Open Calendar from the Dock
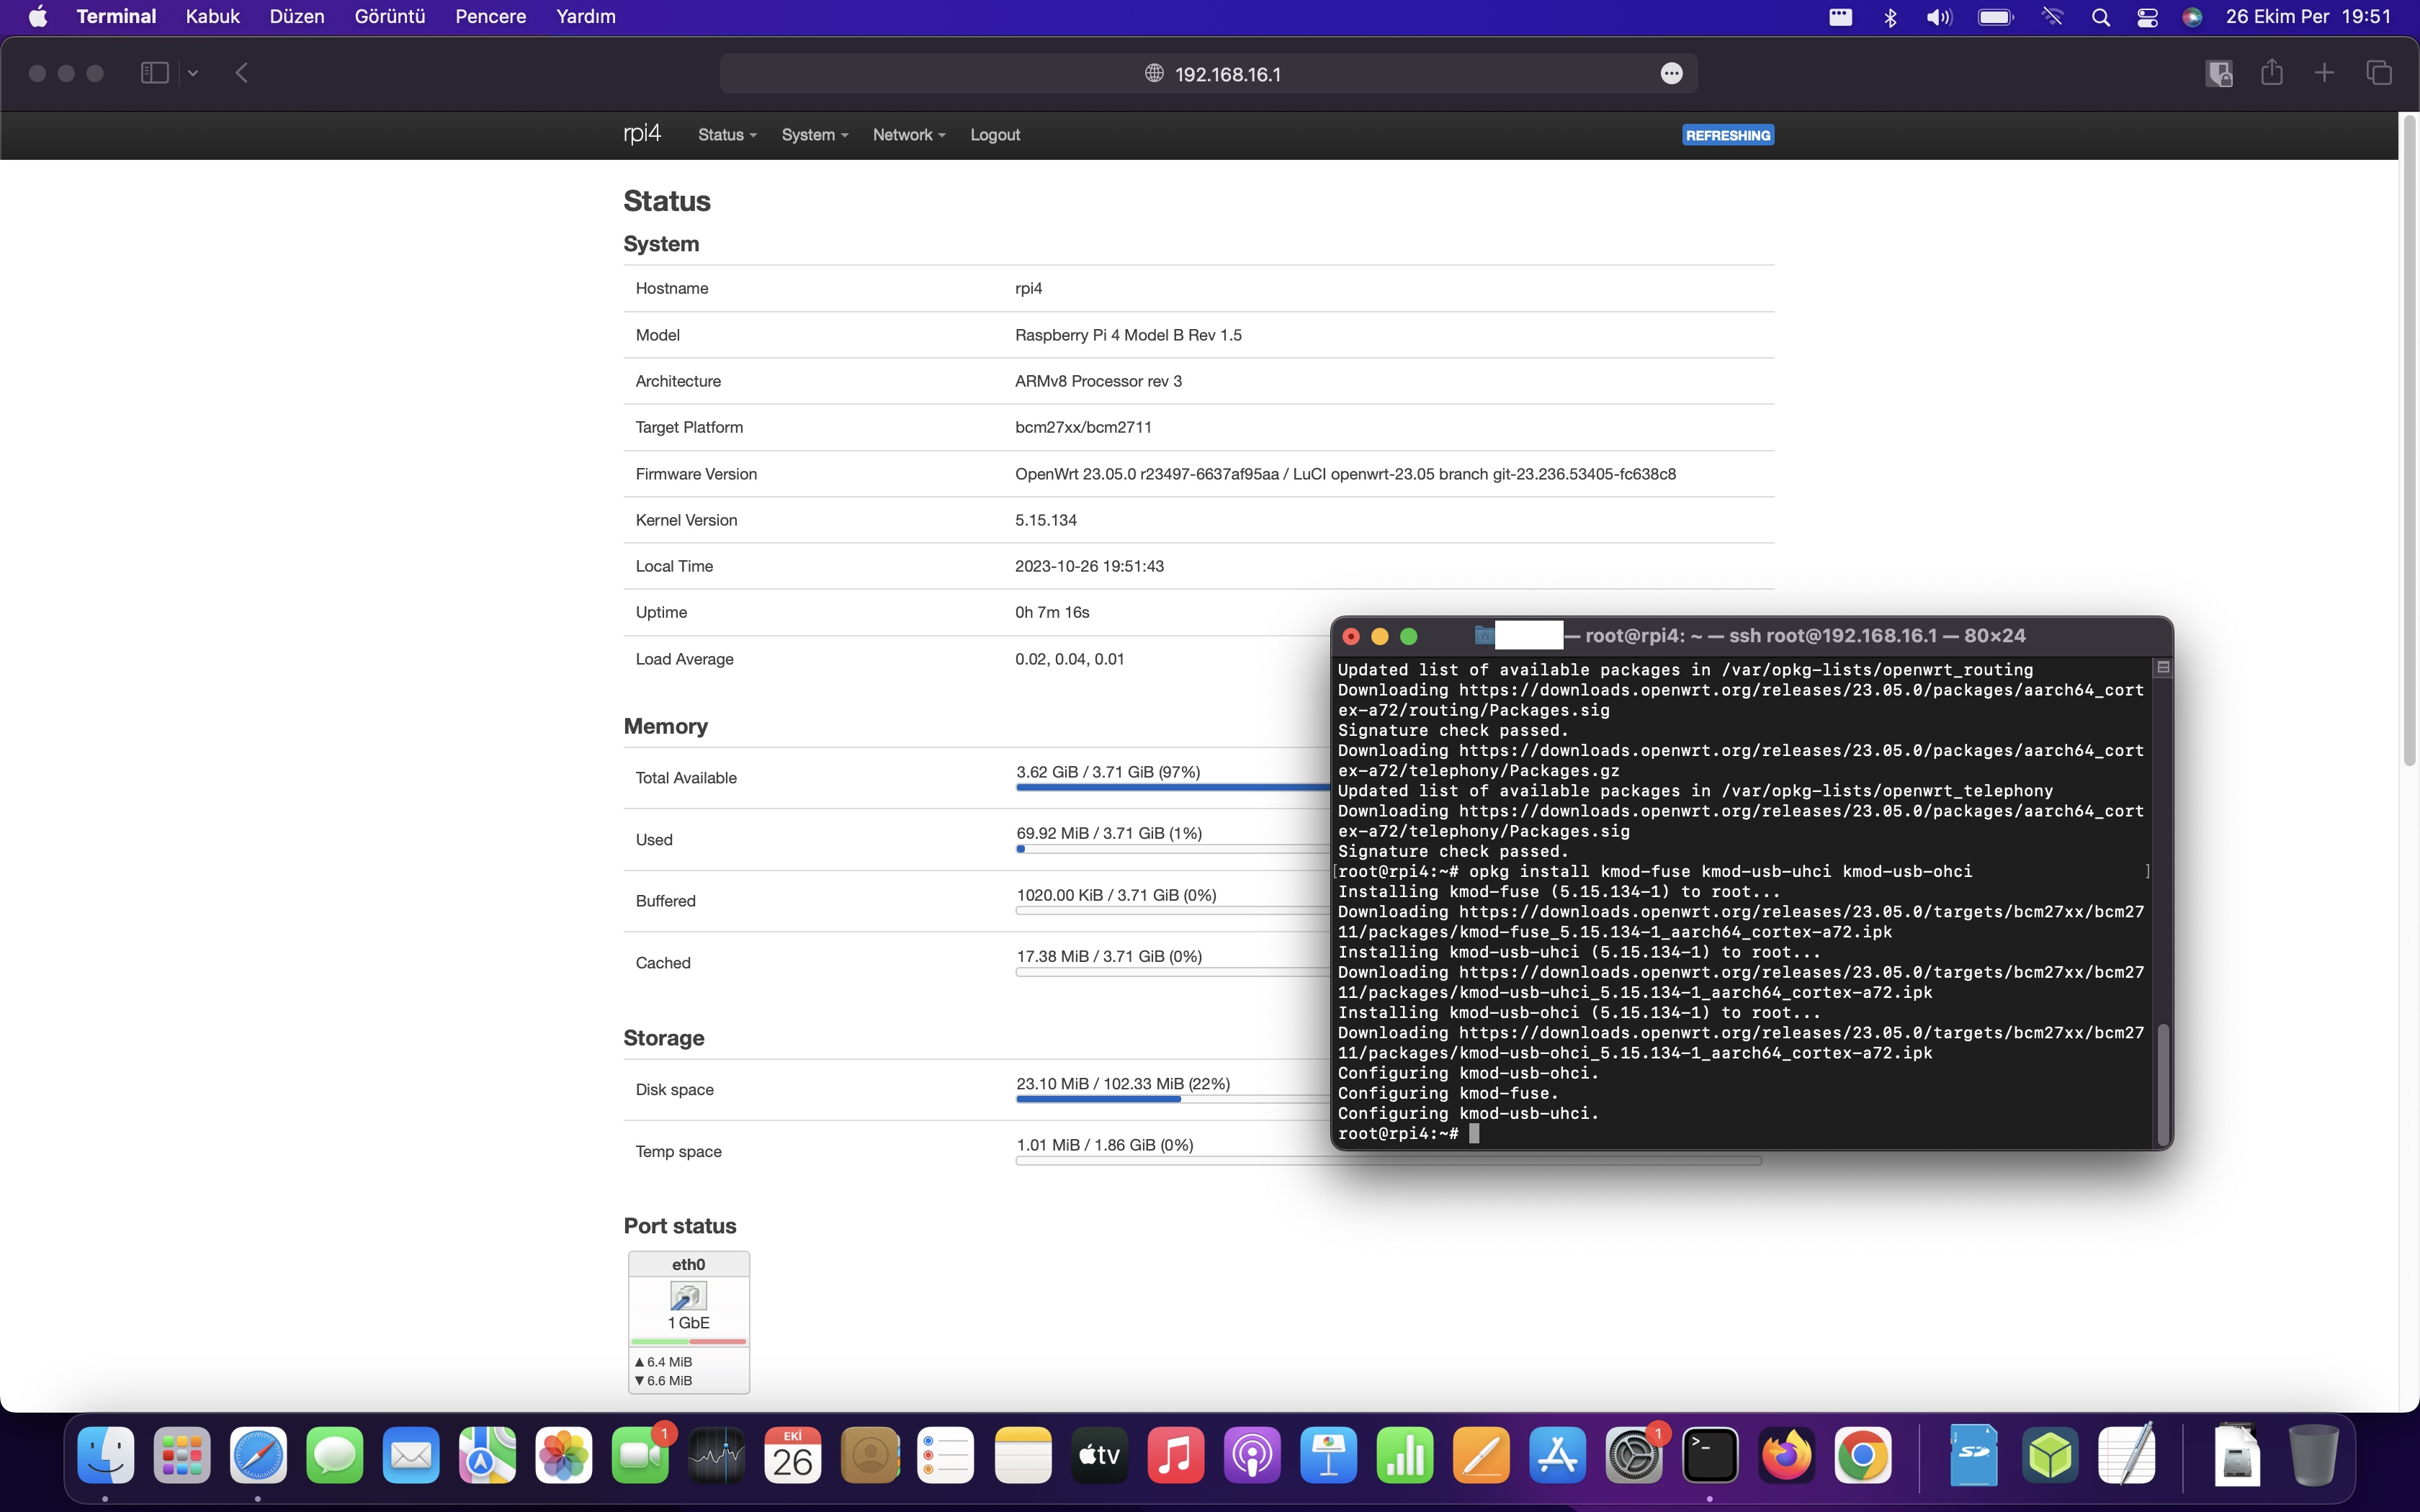 pyautogui.click(x=793, y=1455)
